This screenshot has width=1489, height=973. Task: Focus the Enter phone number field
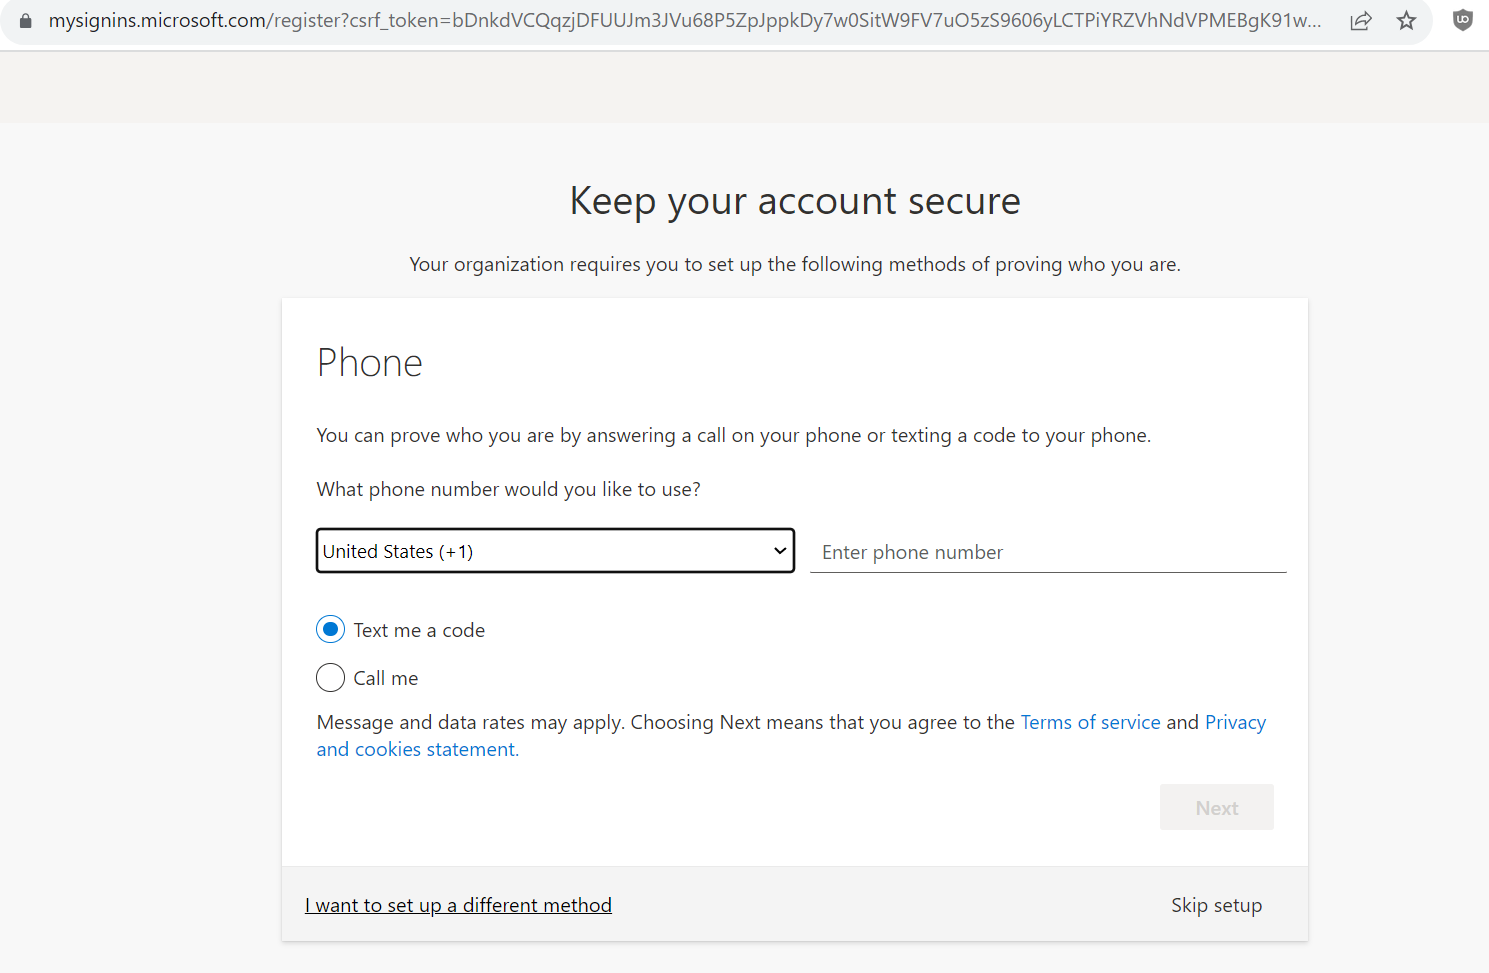point(1047,552)
